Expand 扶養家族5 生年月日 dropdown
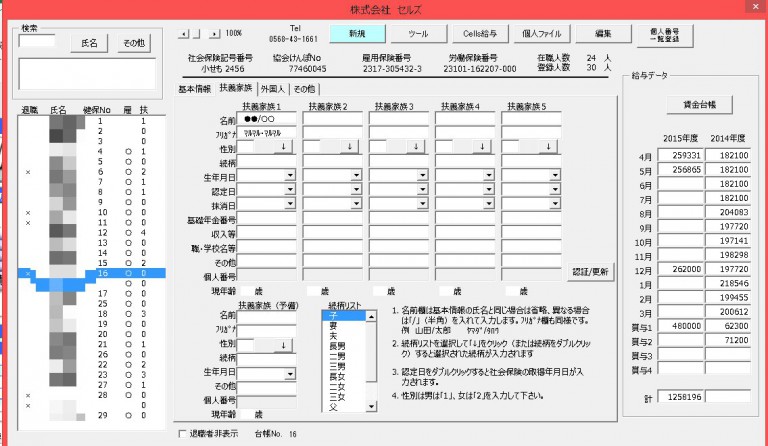This screenshot has width=768, height=446. (x=554, y=175)
